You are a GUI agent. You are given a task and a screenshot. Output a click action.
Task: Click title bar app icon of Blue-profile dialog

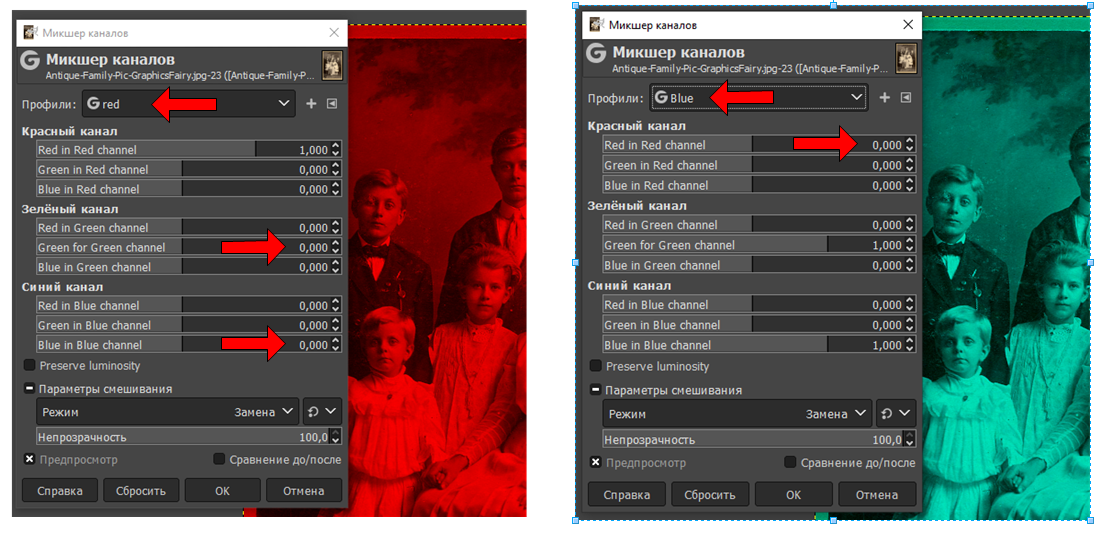point(596,25)
